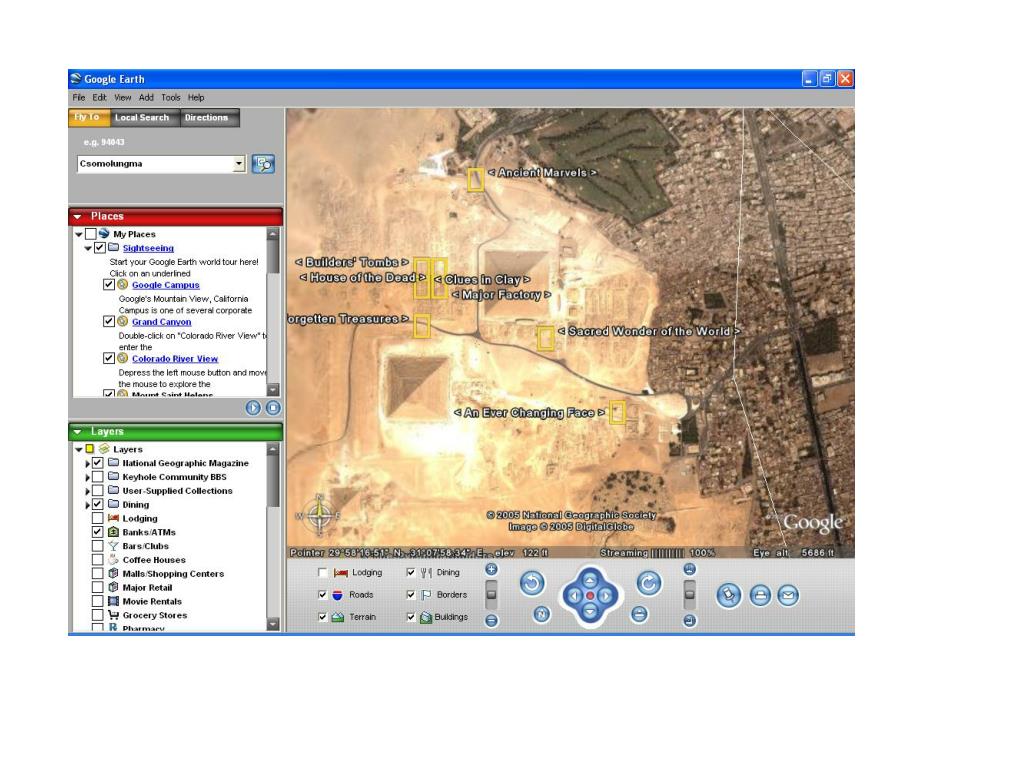Expand User-Supplied Collections layer

pyautogui.click(x=88, y=491)
